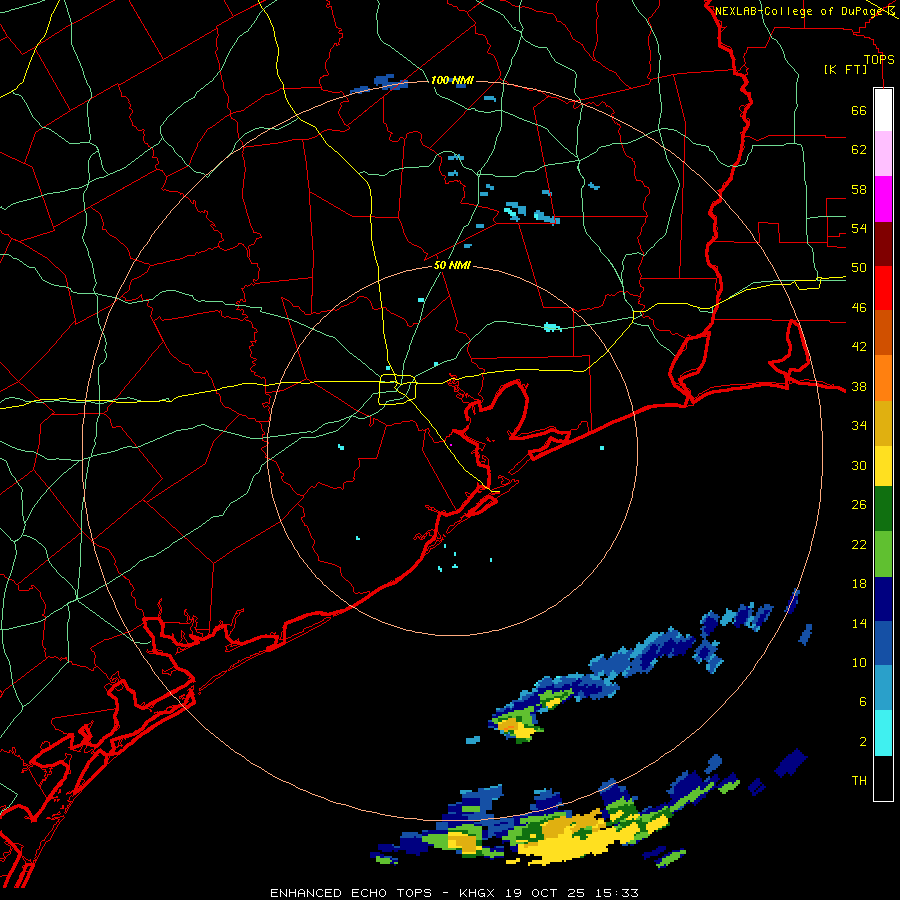Click the '50 NMI' range ring label
Image resolution: width=900 pixels, height=900 pixels.
pyautogui.click(x=452, y=265)
